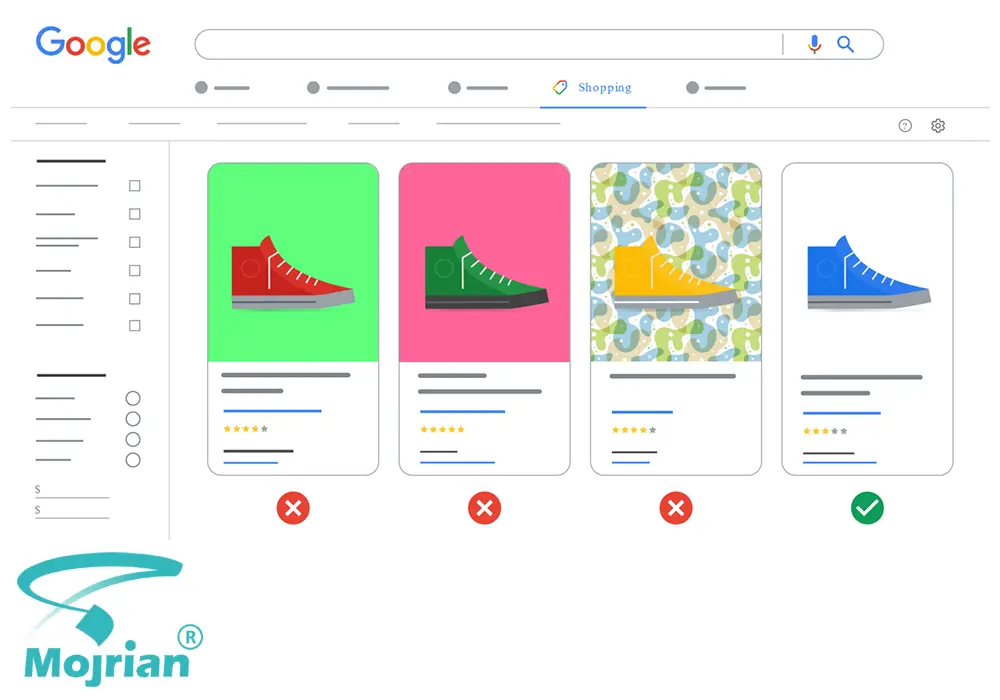
Task: Click the green checkmark under blue shoe
Action: tap(867, 508)
